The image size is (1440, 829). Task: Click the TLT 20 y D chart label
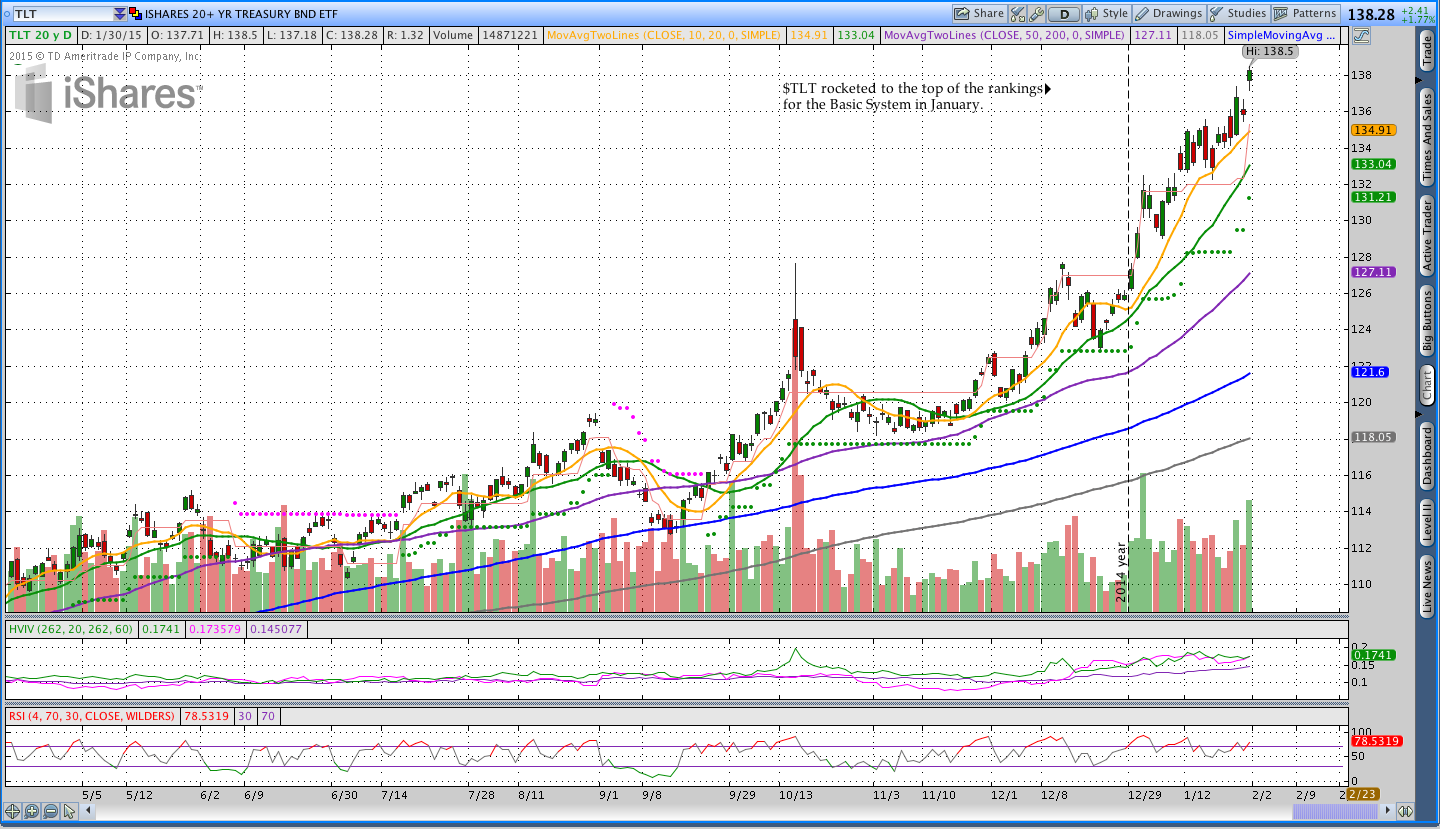(42, 35)
